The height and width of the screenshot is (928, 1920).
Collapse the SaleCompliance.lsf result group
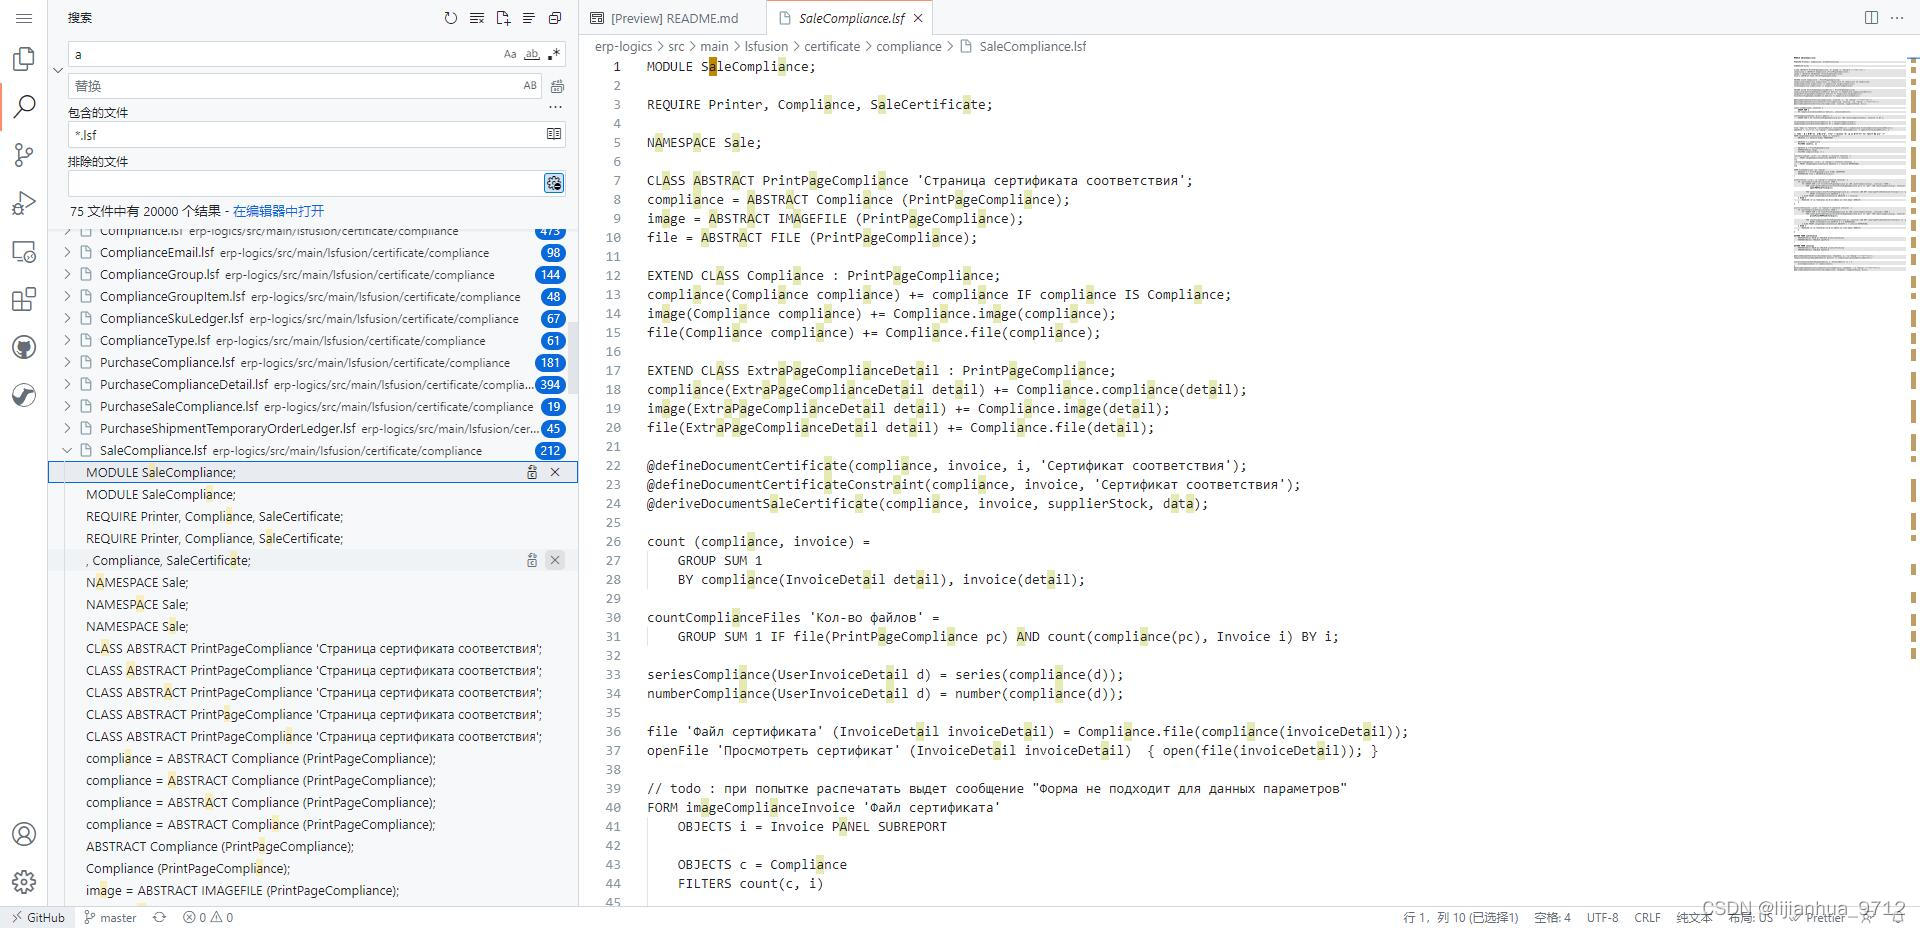67,450
